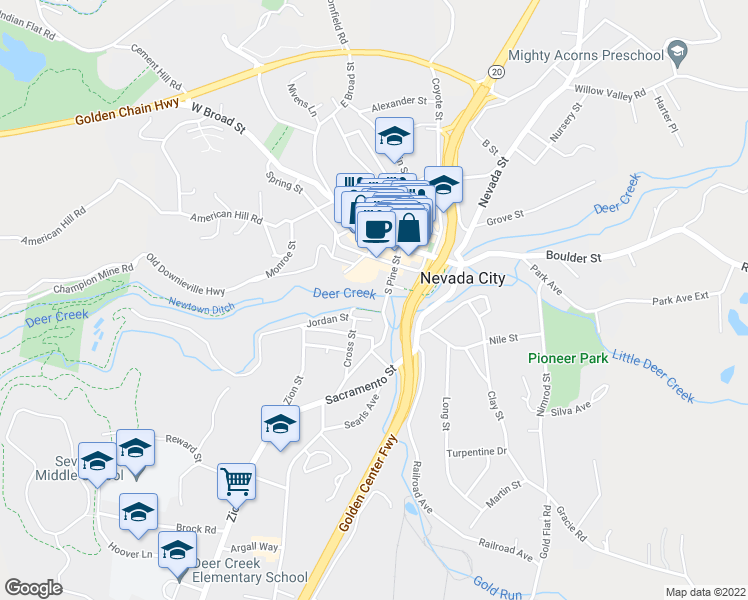
Task: Open the shopping cart grocery marker
Action: click(x=237, y=485)
